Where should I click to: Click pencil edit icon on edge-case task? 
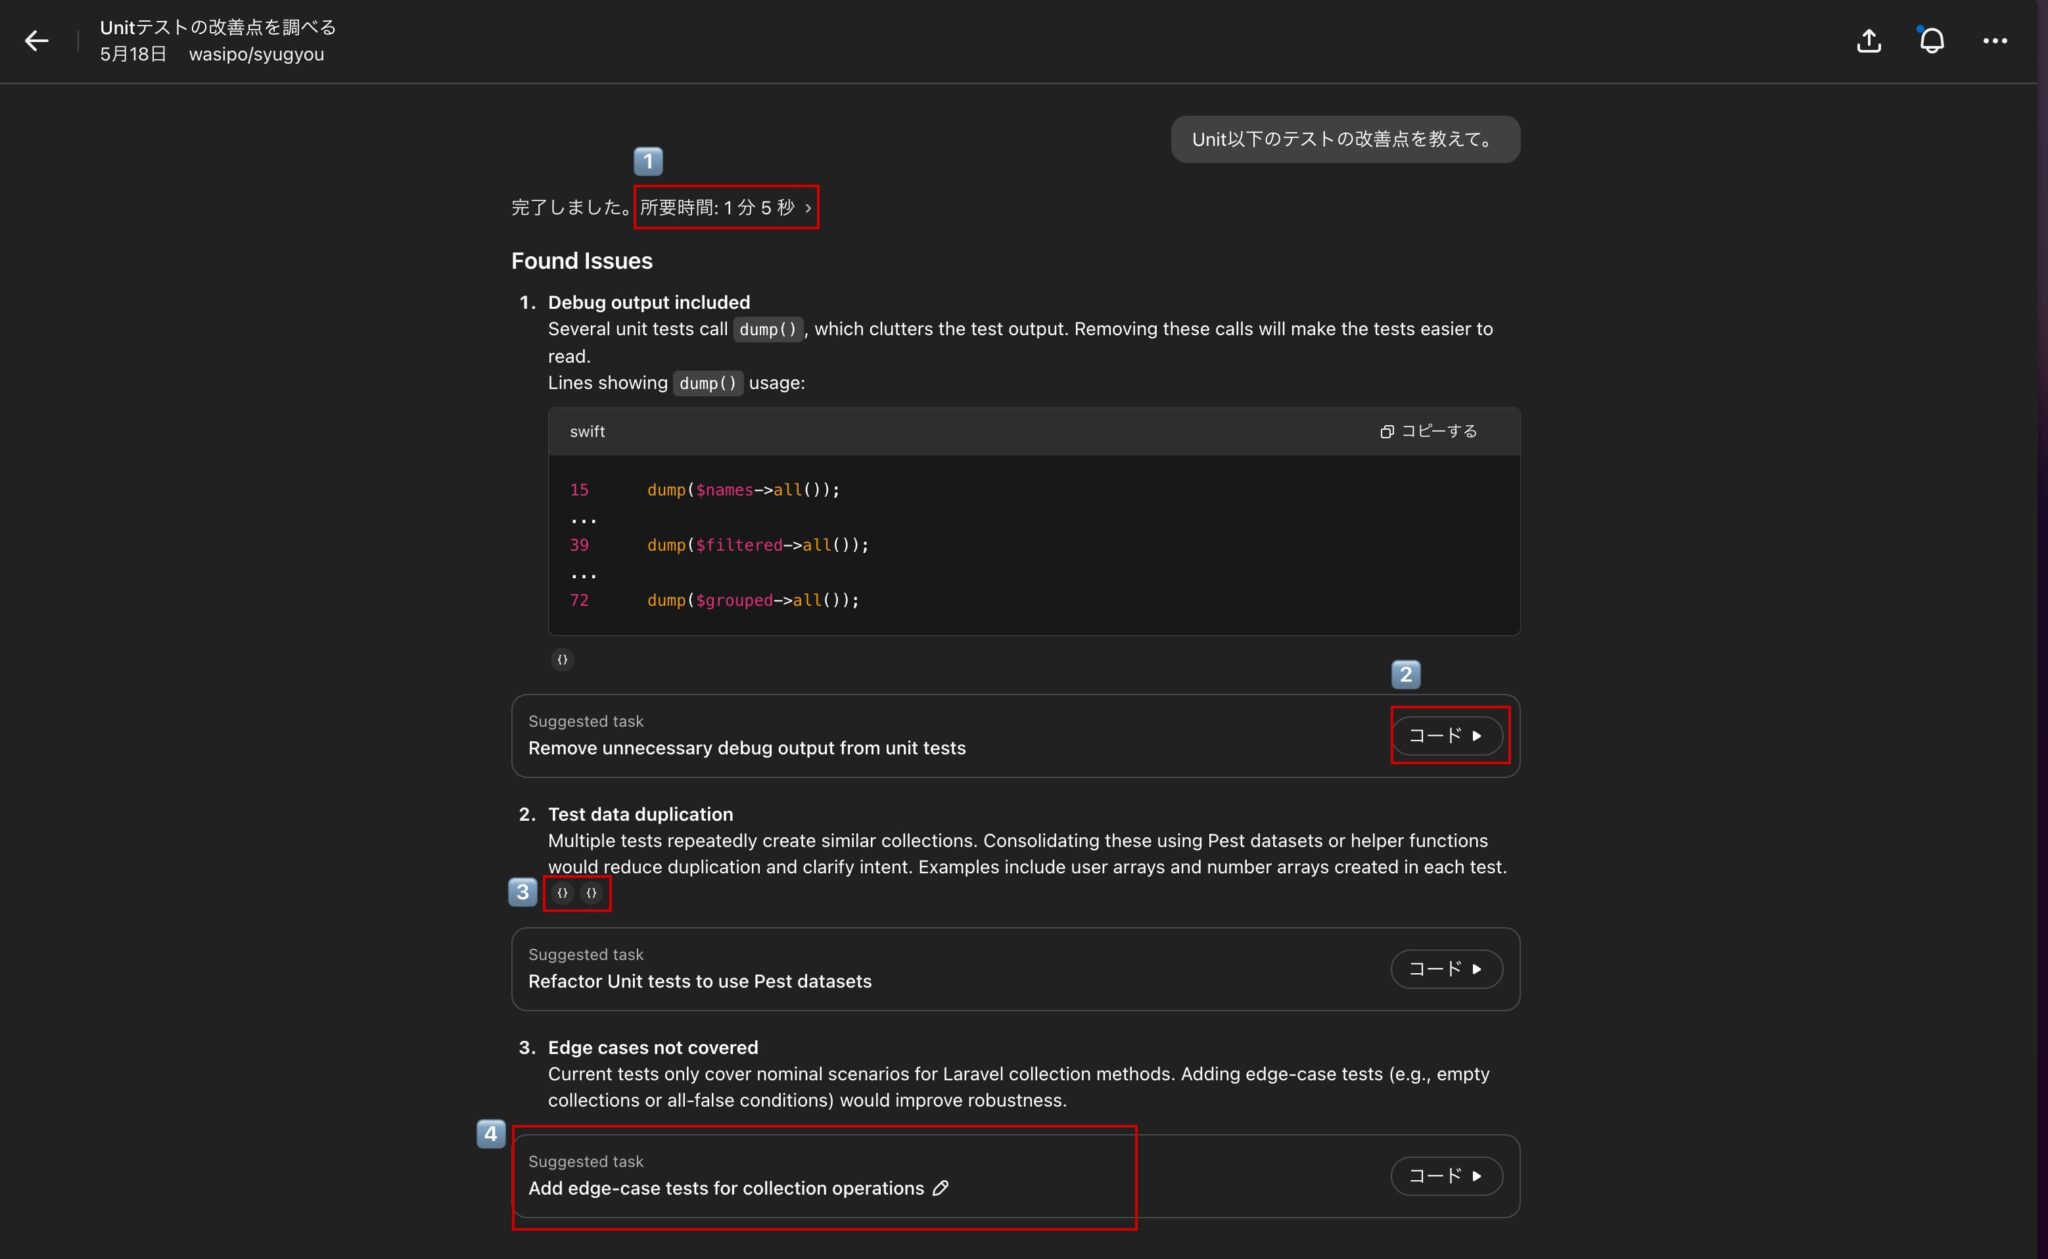pos(940,1188)
